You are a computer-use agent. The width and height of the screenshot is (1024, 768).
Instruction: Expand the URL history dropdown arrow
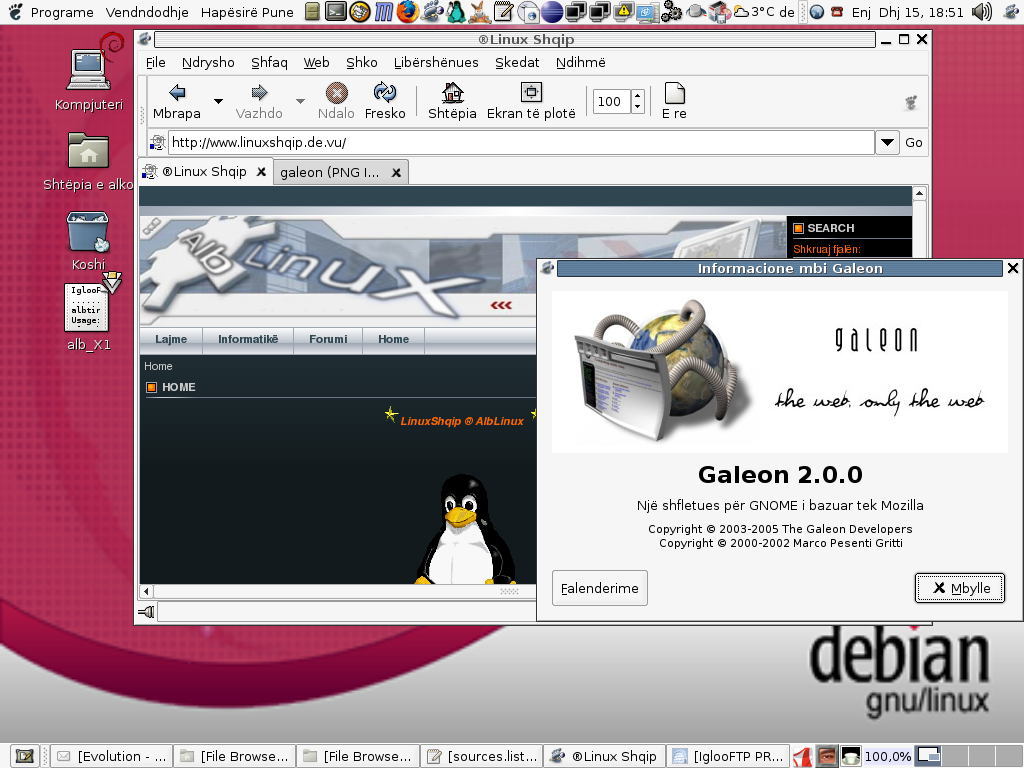887,142
